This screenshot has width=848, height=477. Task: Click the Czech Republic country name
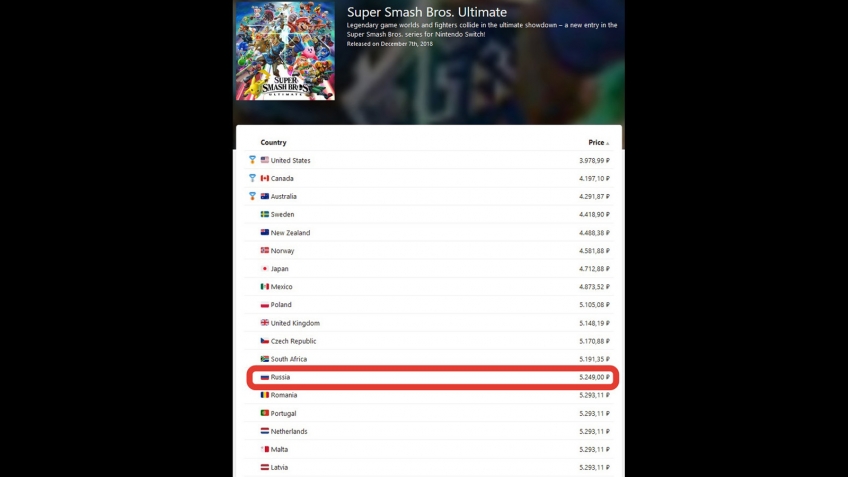click(293, 341)
